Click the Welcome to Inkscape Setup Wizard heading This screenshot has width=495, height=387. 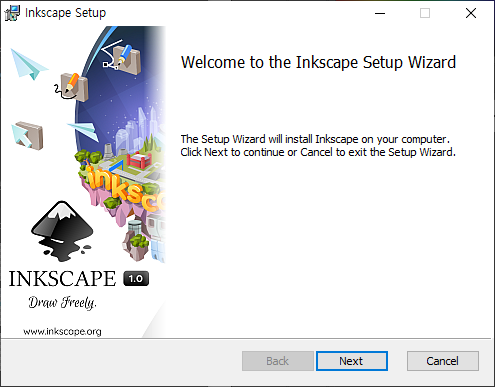(x=318, y=62)
